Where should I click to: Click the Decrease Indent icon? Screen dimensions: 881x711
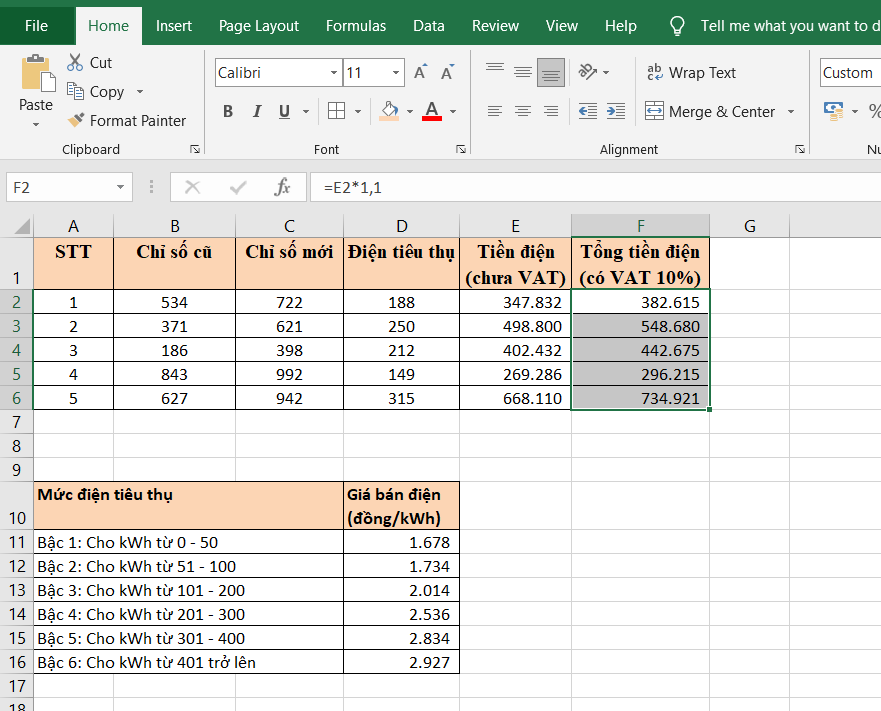coord(588,111)
